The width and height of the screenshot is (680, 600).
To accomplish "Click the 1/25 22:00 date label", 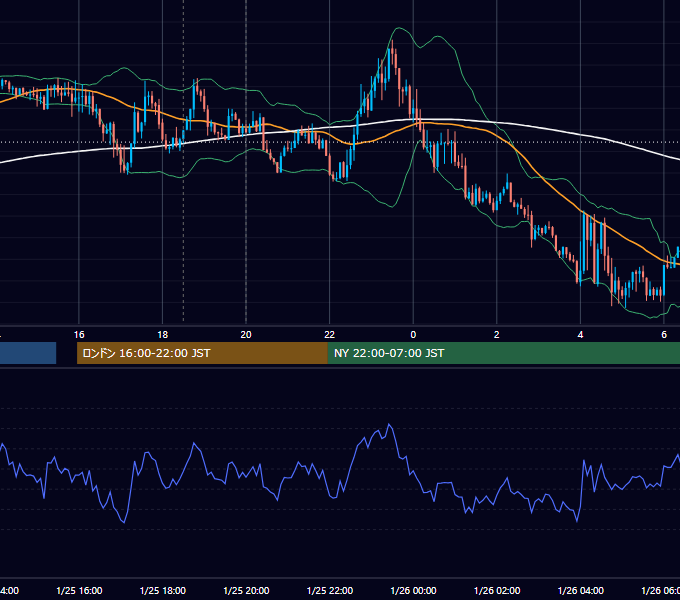I will [330, 590].
